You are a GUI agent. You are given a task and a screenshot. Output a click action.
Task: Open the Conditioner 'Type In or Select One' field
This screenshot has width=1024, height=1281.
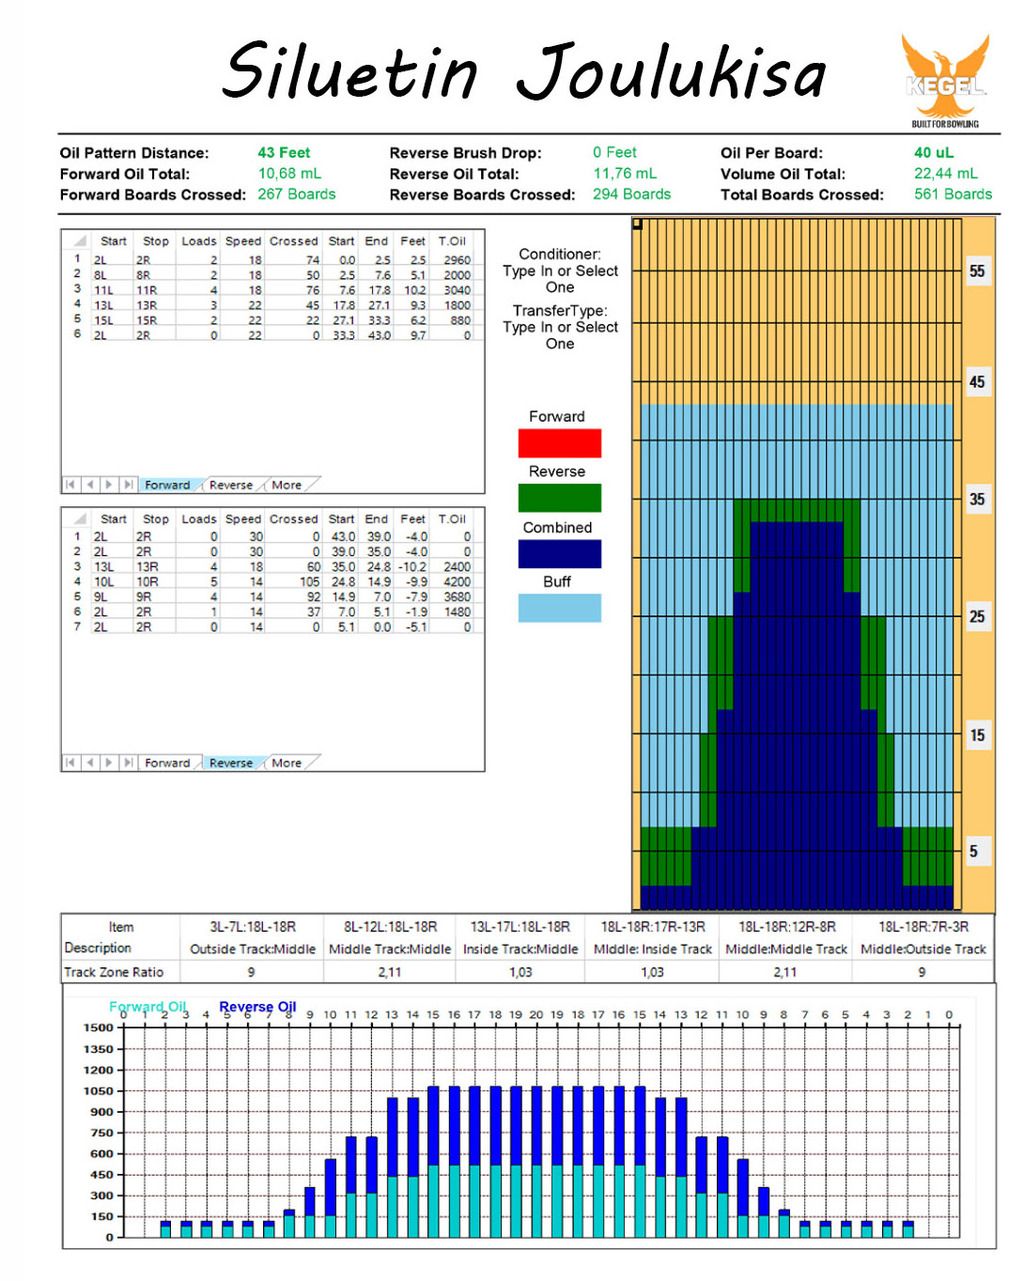pyautogui.click(x=560, y=279)
